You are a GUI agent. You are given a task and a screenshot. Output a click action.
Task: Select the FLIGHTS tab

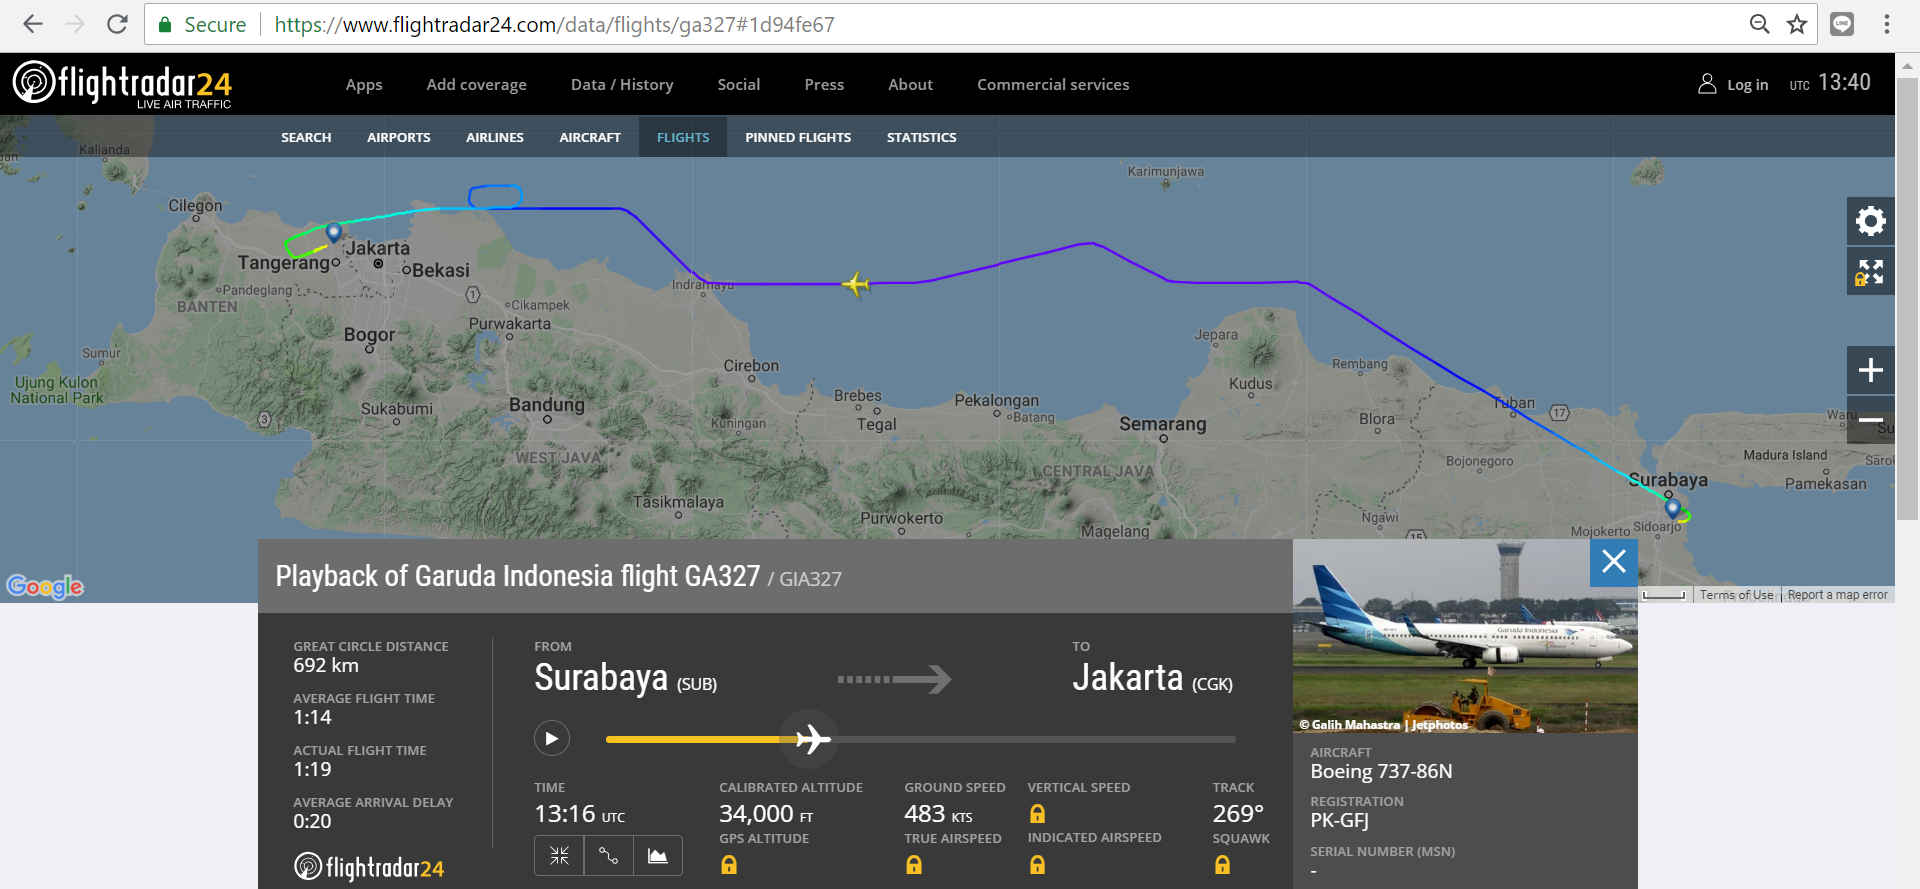click(683, 137)
